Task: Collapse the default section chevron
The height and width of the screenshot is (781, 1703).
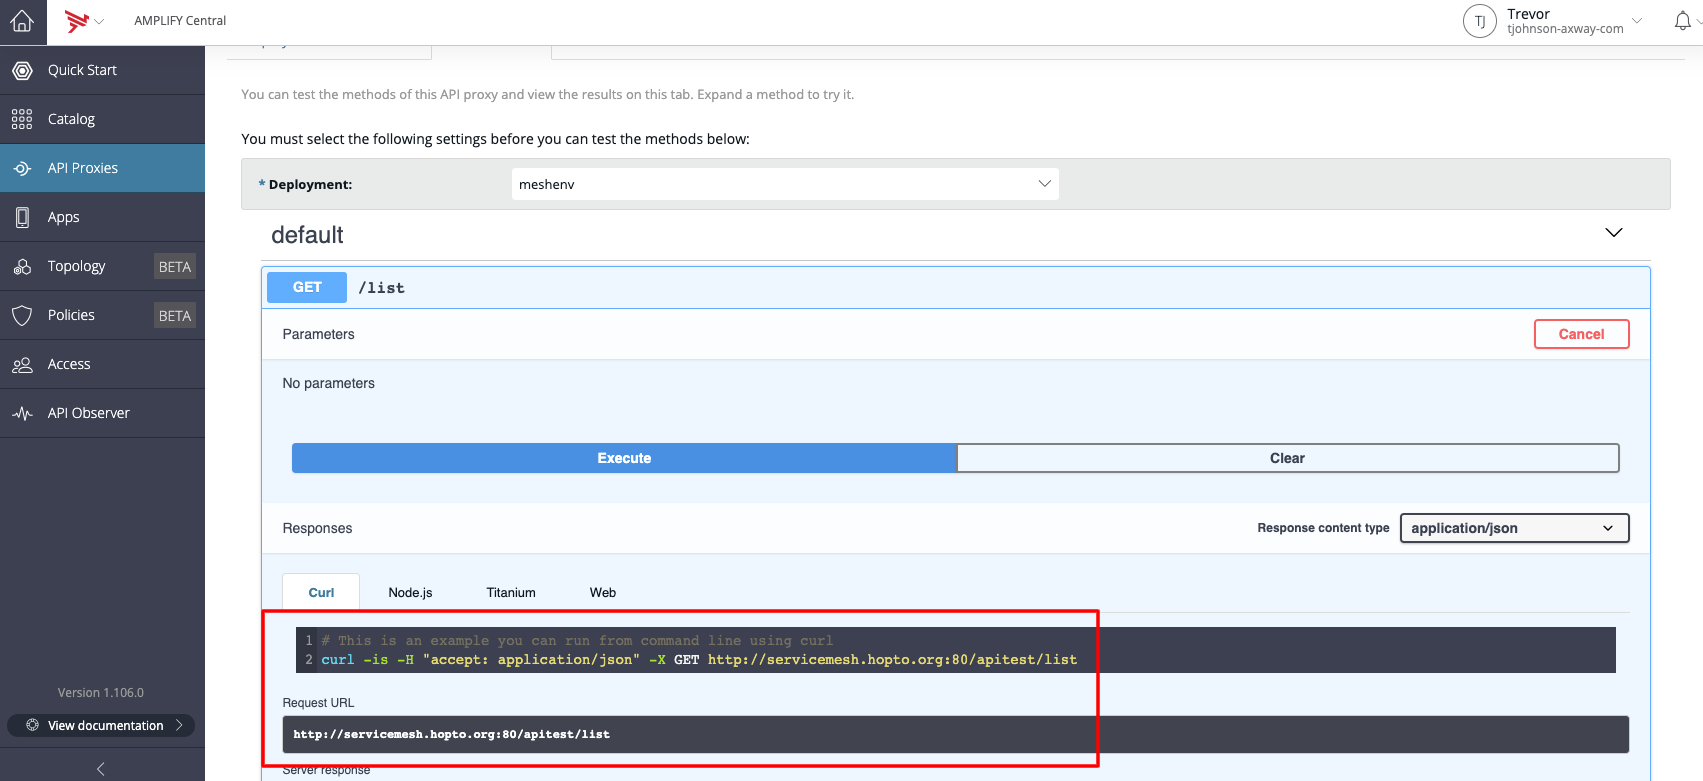Action: click(1613, 233)
